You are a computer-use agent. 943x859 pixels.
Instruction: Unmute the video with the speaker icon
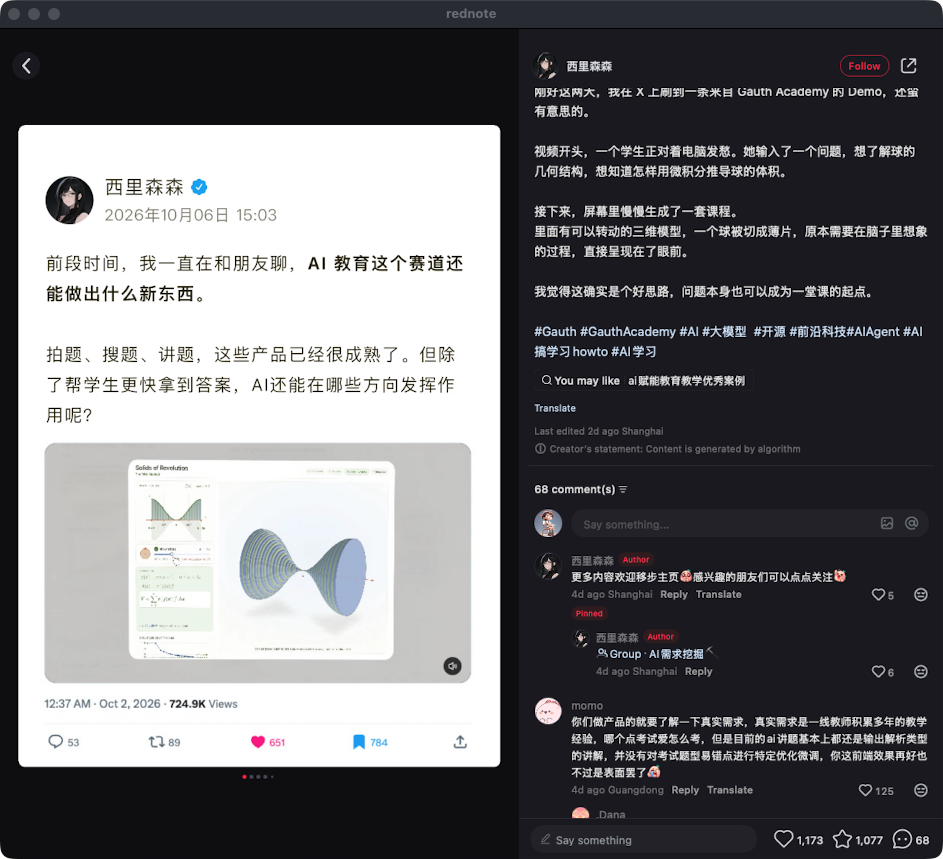tap(452, 666)
